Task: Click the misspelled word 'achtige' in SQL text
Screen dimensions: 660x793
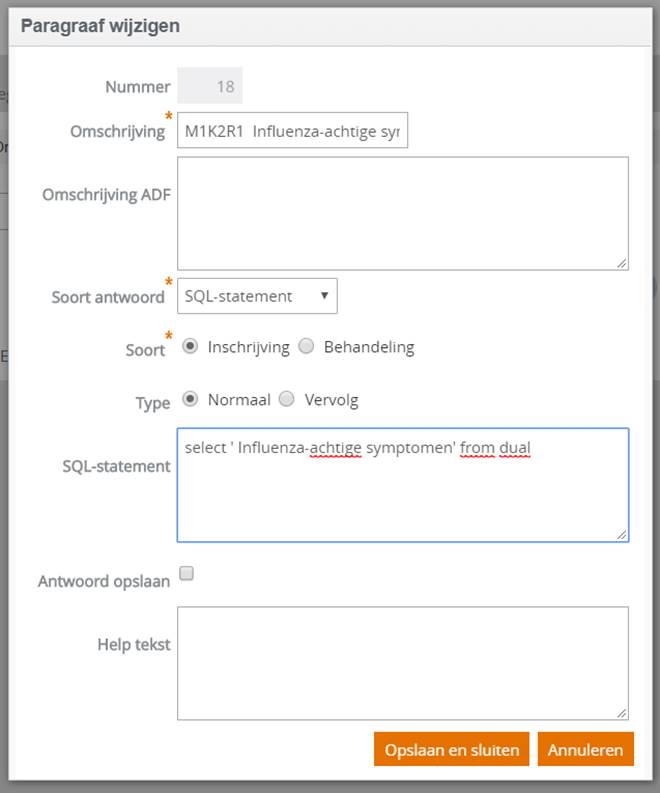Action: (335, 448)
